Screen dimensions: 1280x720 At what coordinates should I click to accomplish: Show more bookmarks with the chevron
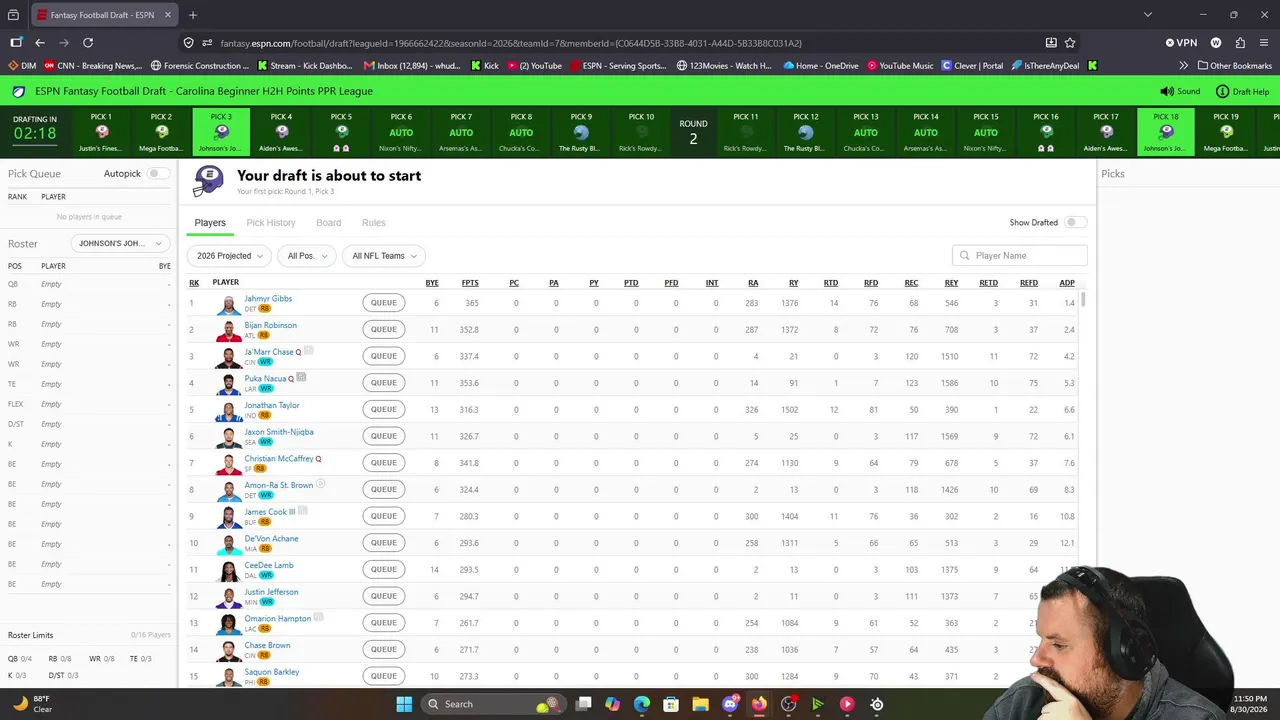click(x=1184, y=66)
